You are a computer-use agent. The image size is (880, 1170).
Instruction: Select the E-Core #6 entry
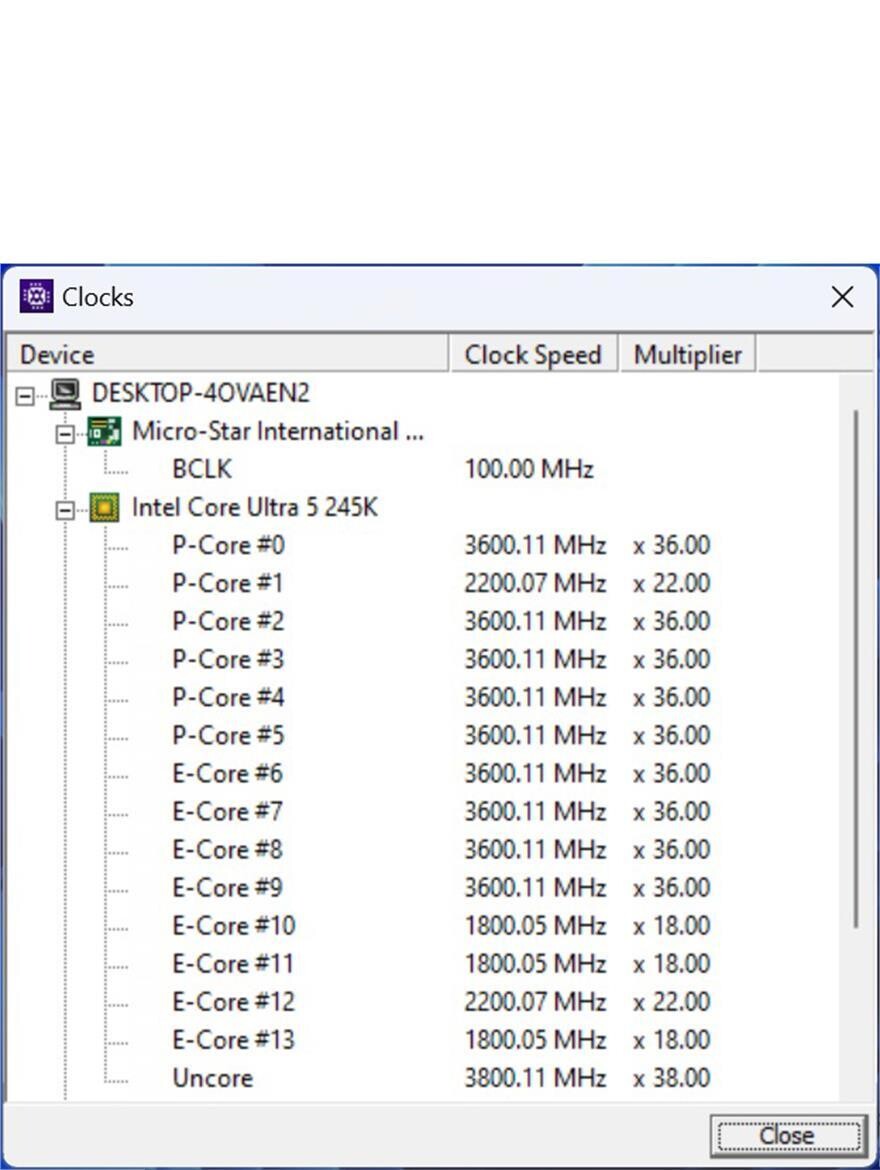pyautogui.click(x=228, y=773)
